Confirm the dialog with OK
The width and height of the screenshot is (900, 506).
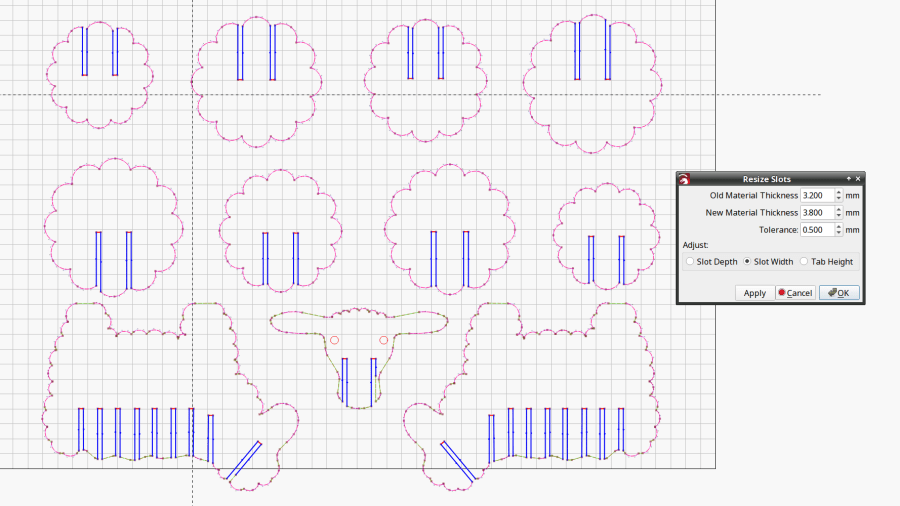tap(839, 293)
